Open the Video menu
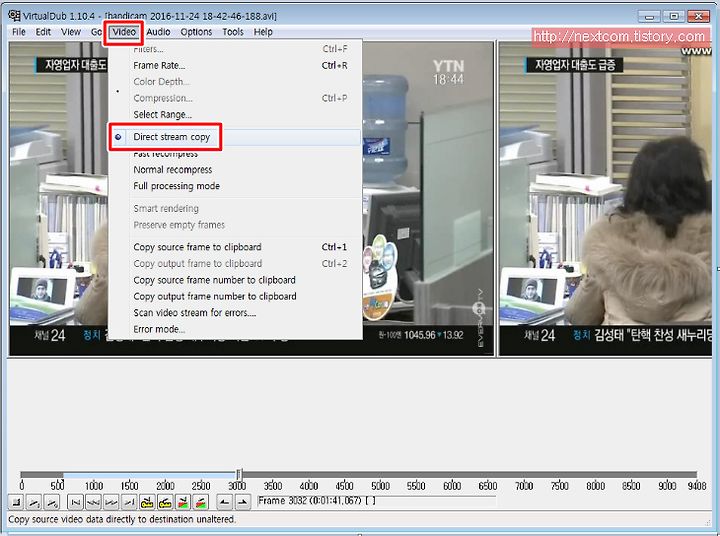720x536 pixels. pos(124,32)
